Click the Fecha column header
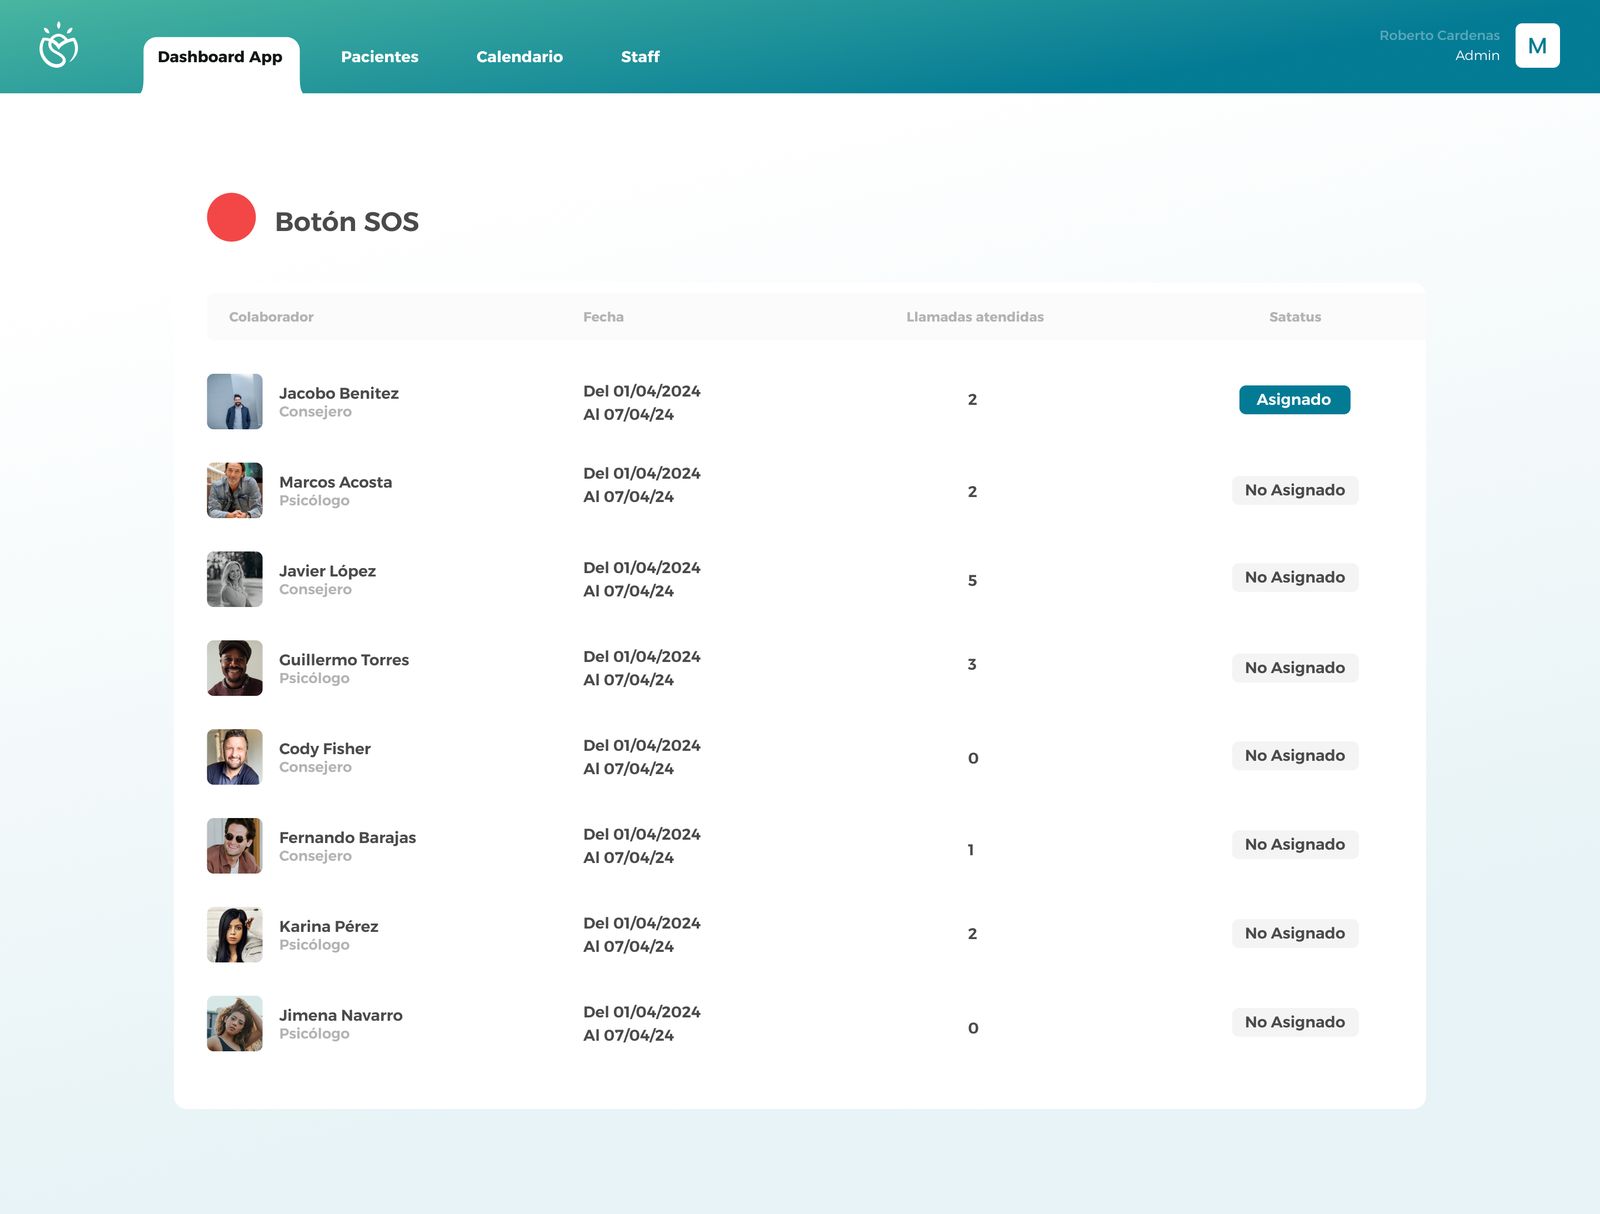This screenshot has width=1600, height=1214. tap(603, 317)
